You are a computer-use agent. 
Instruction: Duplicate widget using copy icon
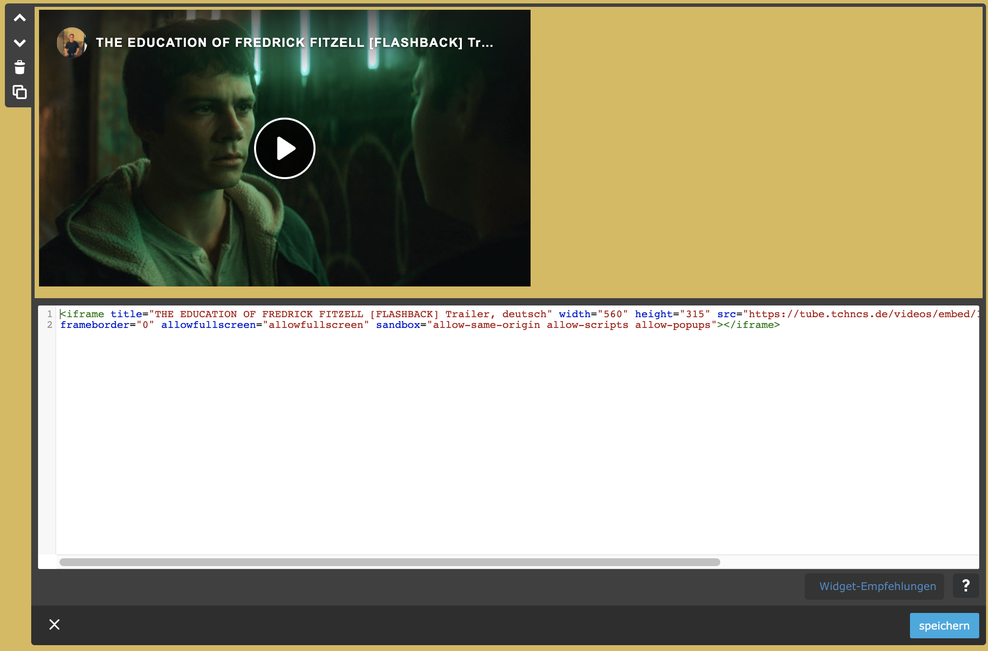point(20,92)
